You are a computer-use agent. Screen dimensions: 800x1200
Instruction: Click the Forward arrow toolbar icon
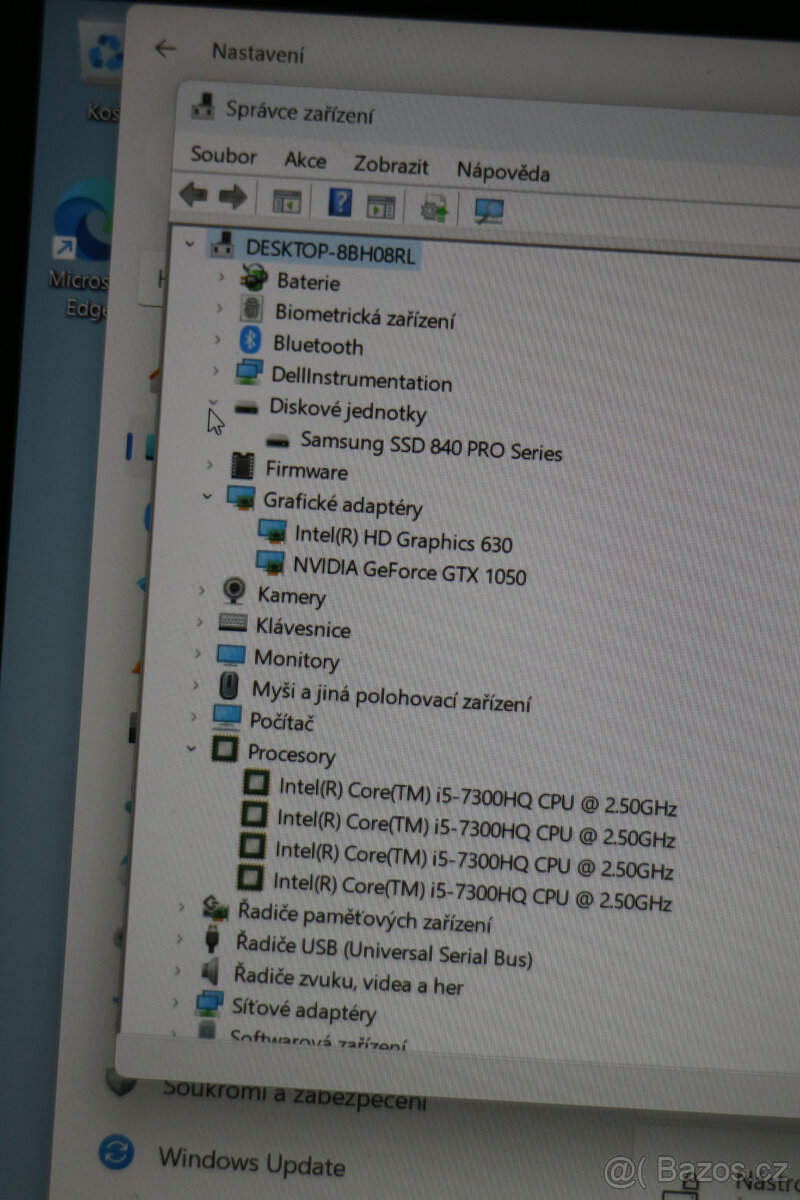click(232, 196)
